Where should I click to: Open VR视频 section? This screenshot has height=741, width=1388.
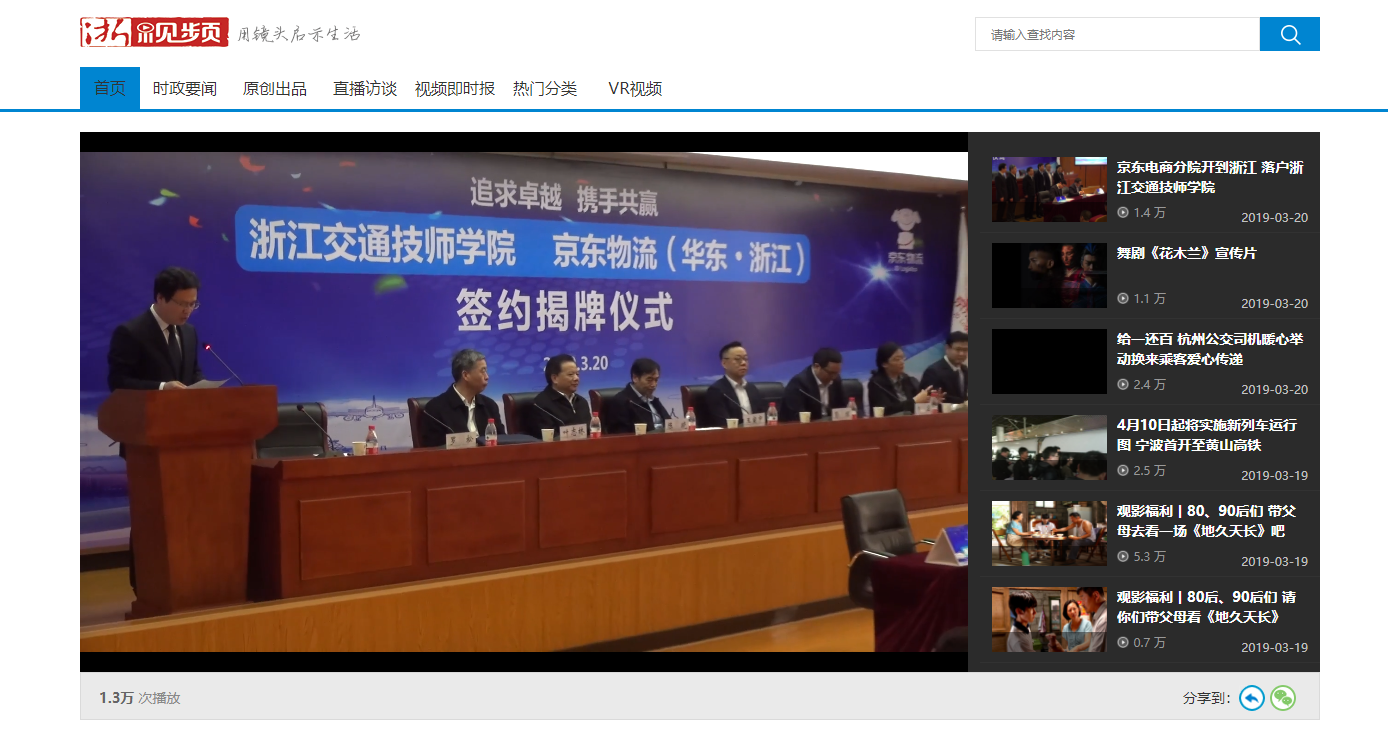(x=635, y=88)
